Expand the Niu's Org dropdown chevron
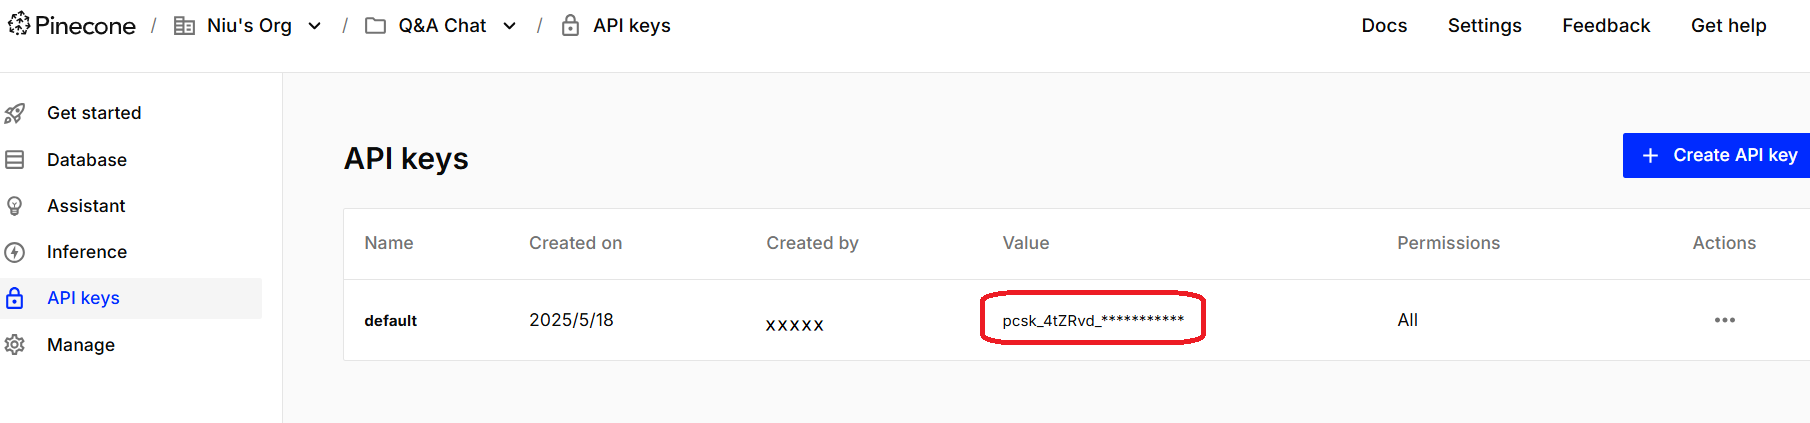The width and height of the screenshot is (1810, 423). (x=315, y=26)
